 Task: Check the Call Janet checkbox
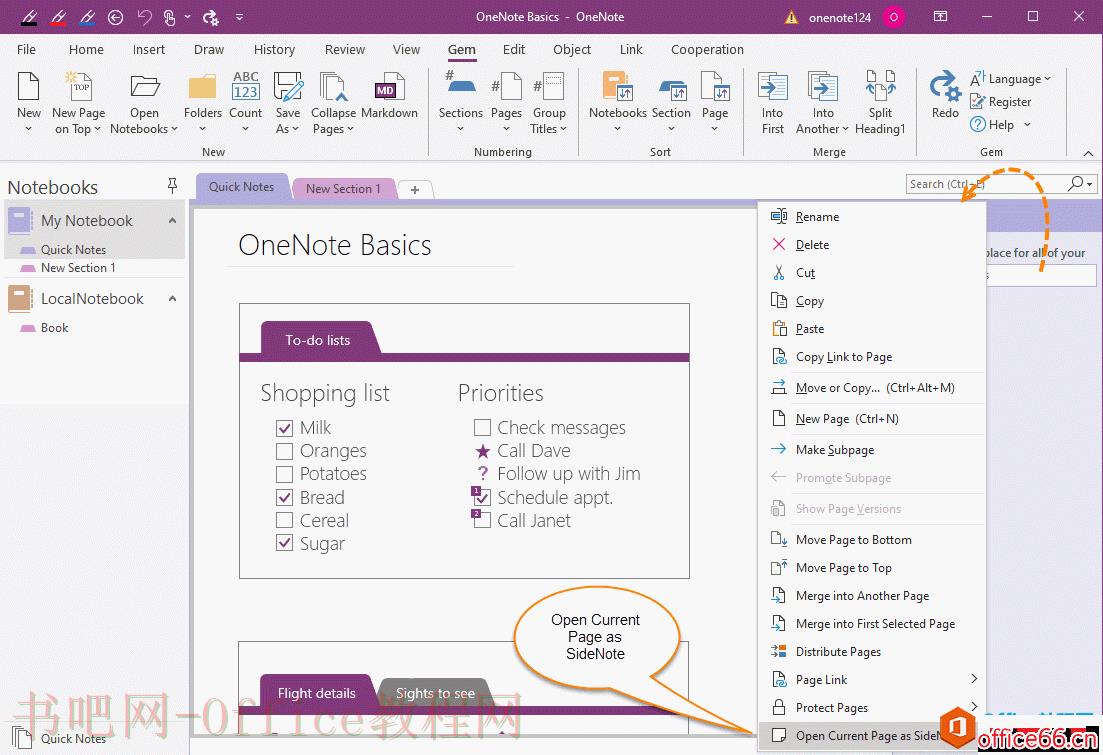[x=482, y=521]
